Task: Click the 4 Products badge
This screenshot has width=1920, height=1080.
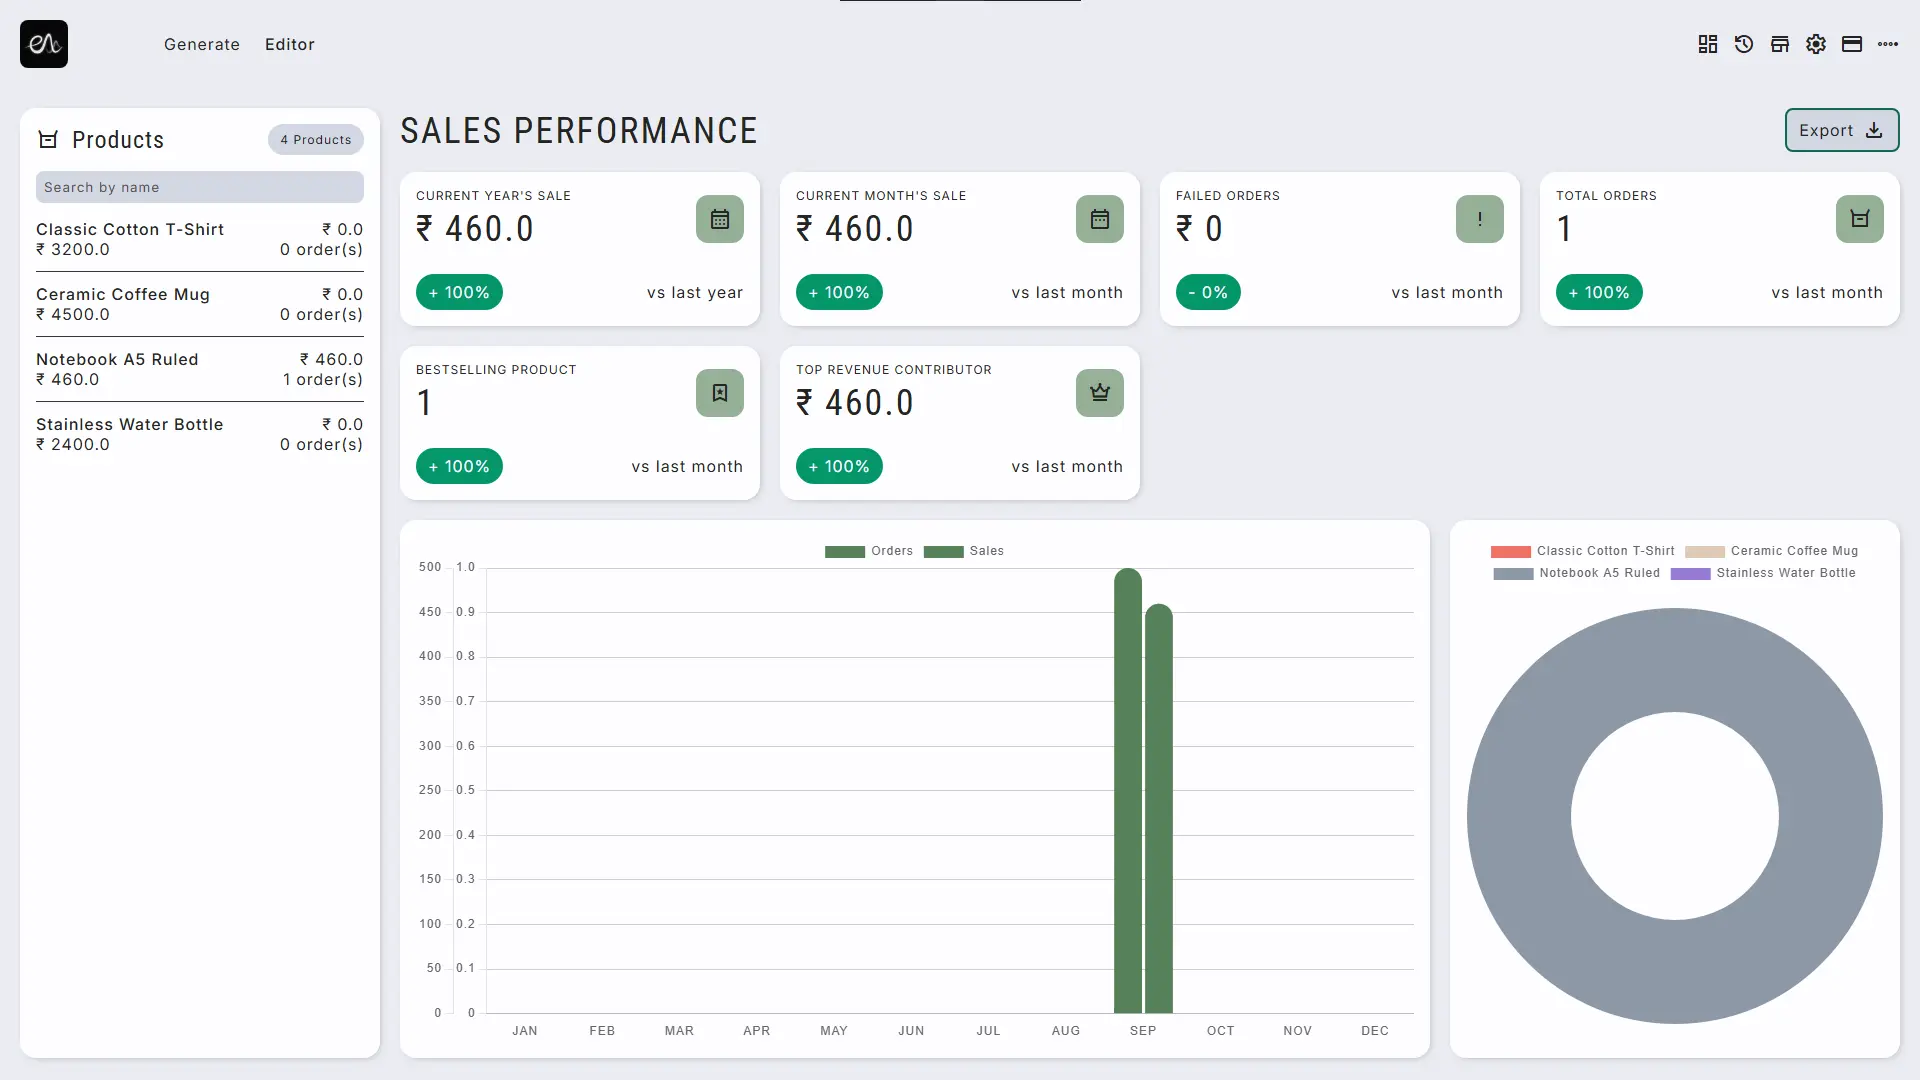Action: tap(316, 140)
